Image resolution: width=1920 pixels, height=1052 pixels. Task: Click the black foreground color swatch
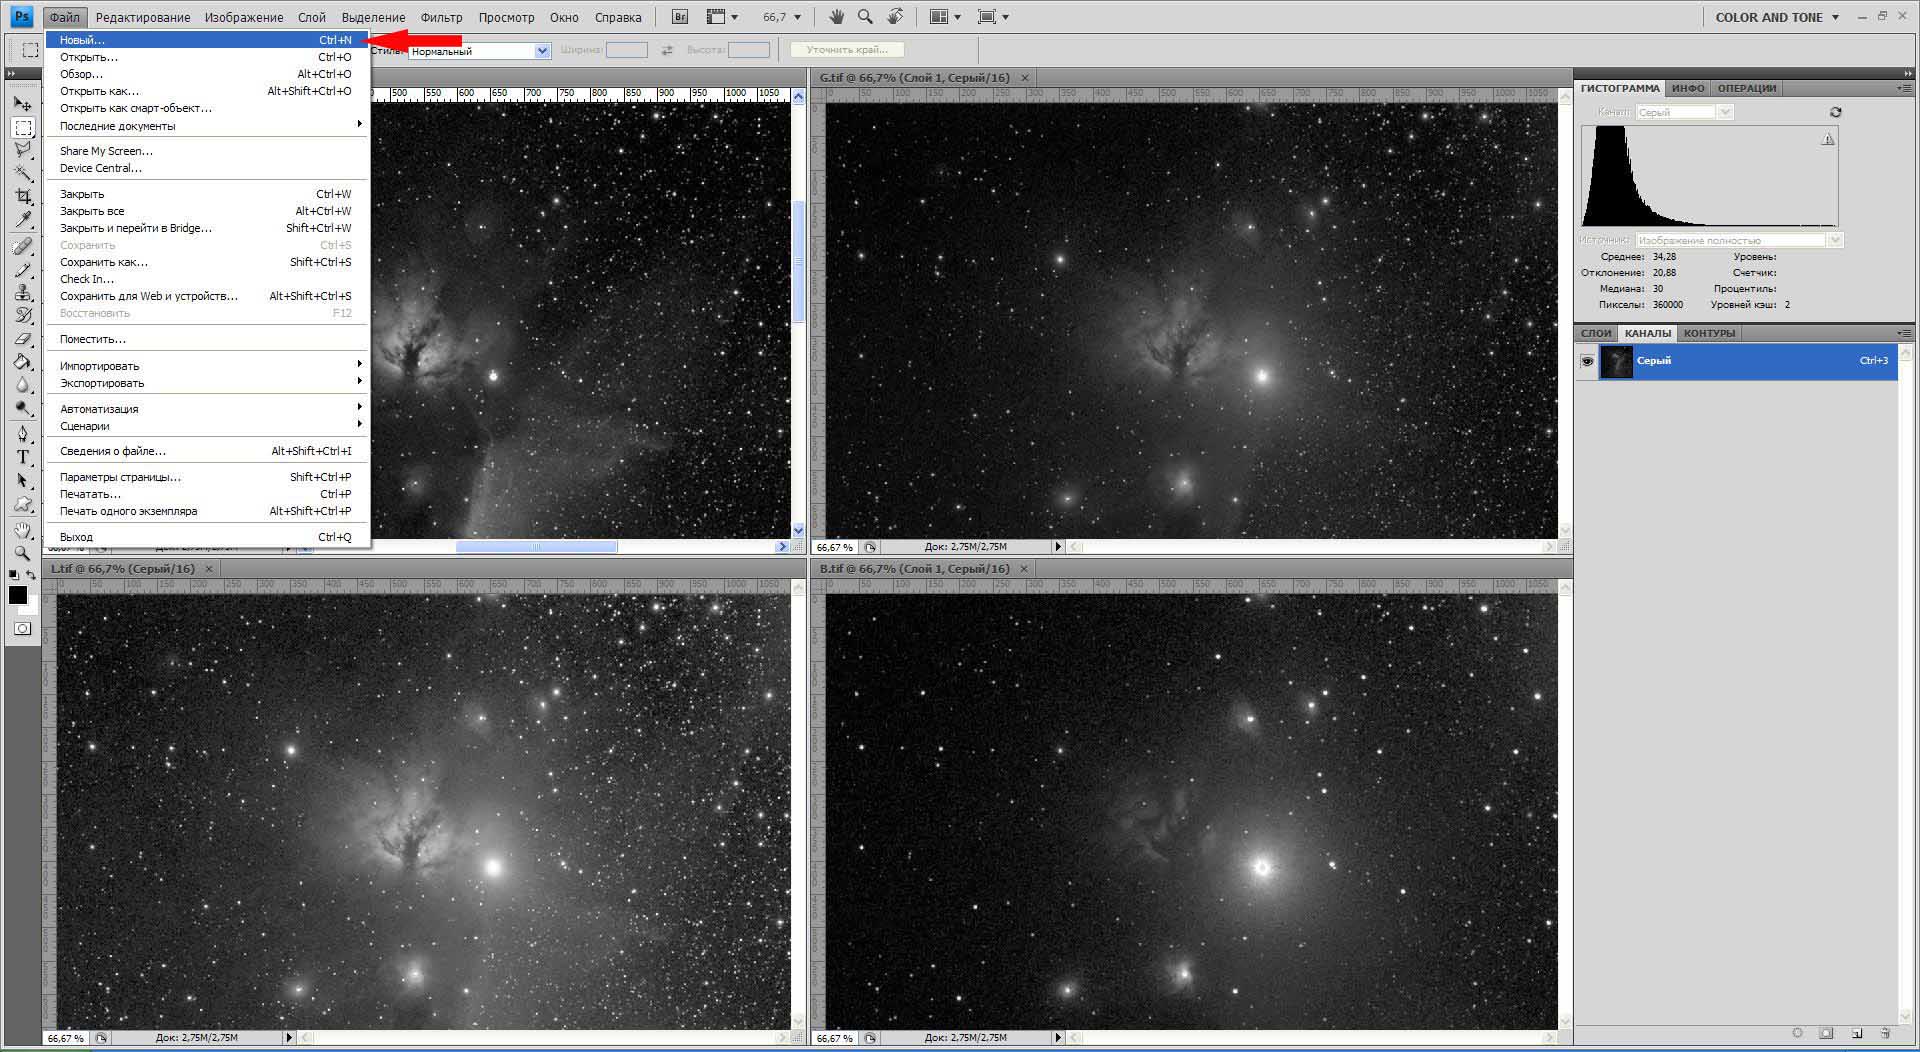[17, 595]
